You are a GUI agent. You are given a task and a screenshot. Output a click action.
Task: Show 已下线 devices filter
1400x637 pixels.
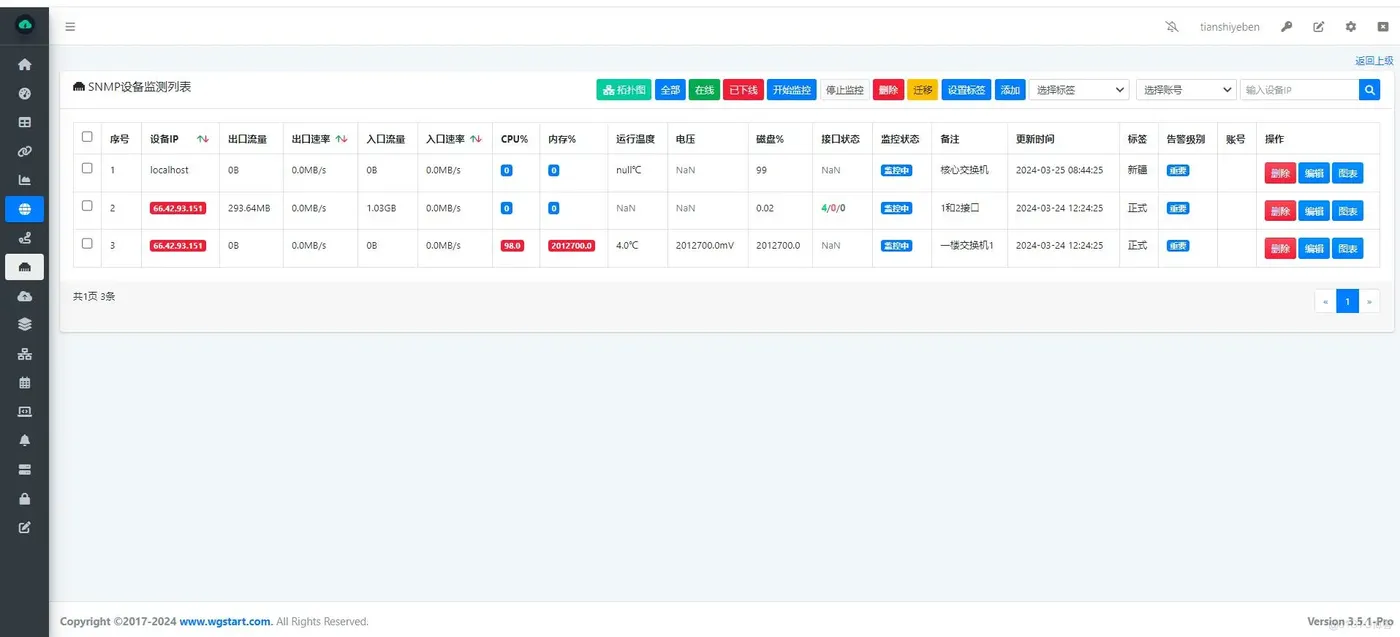tap(743, 90)
